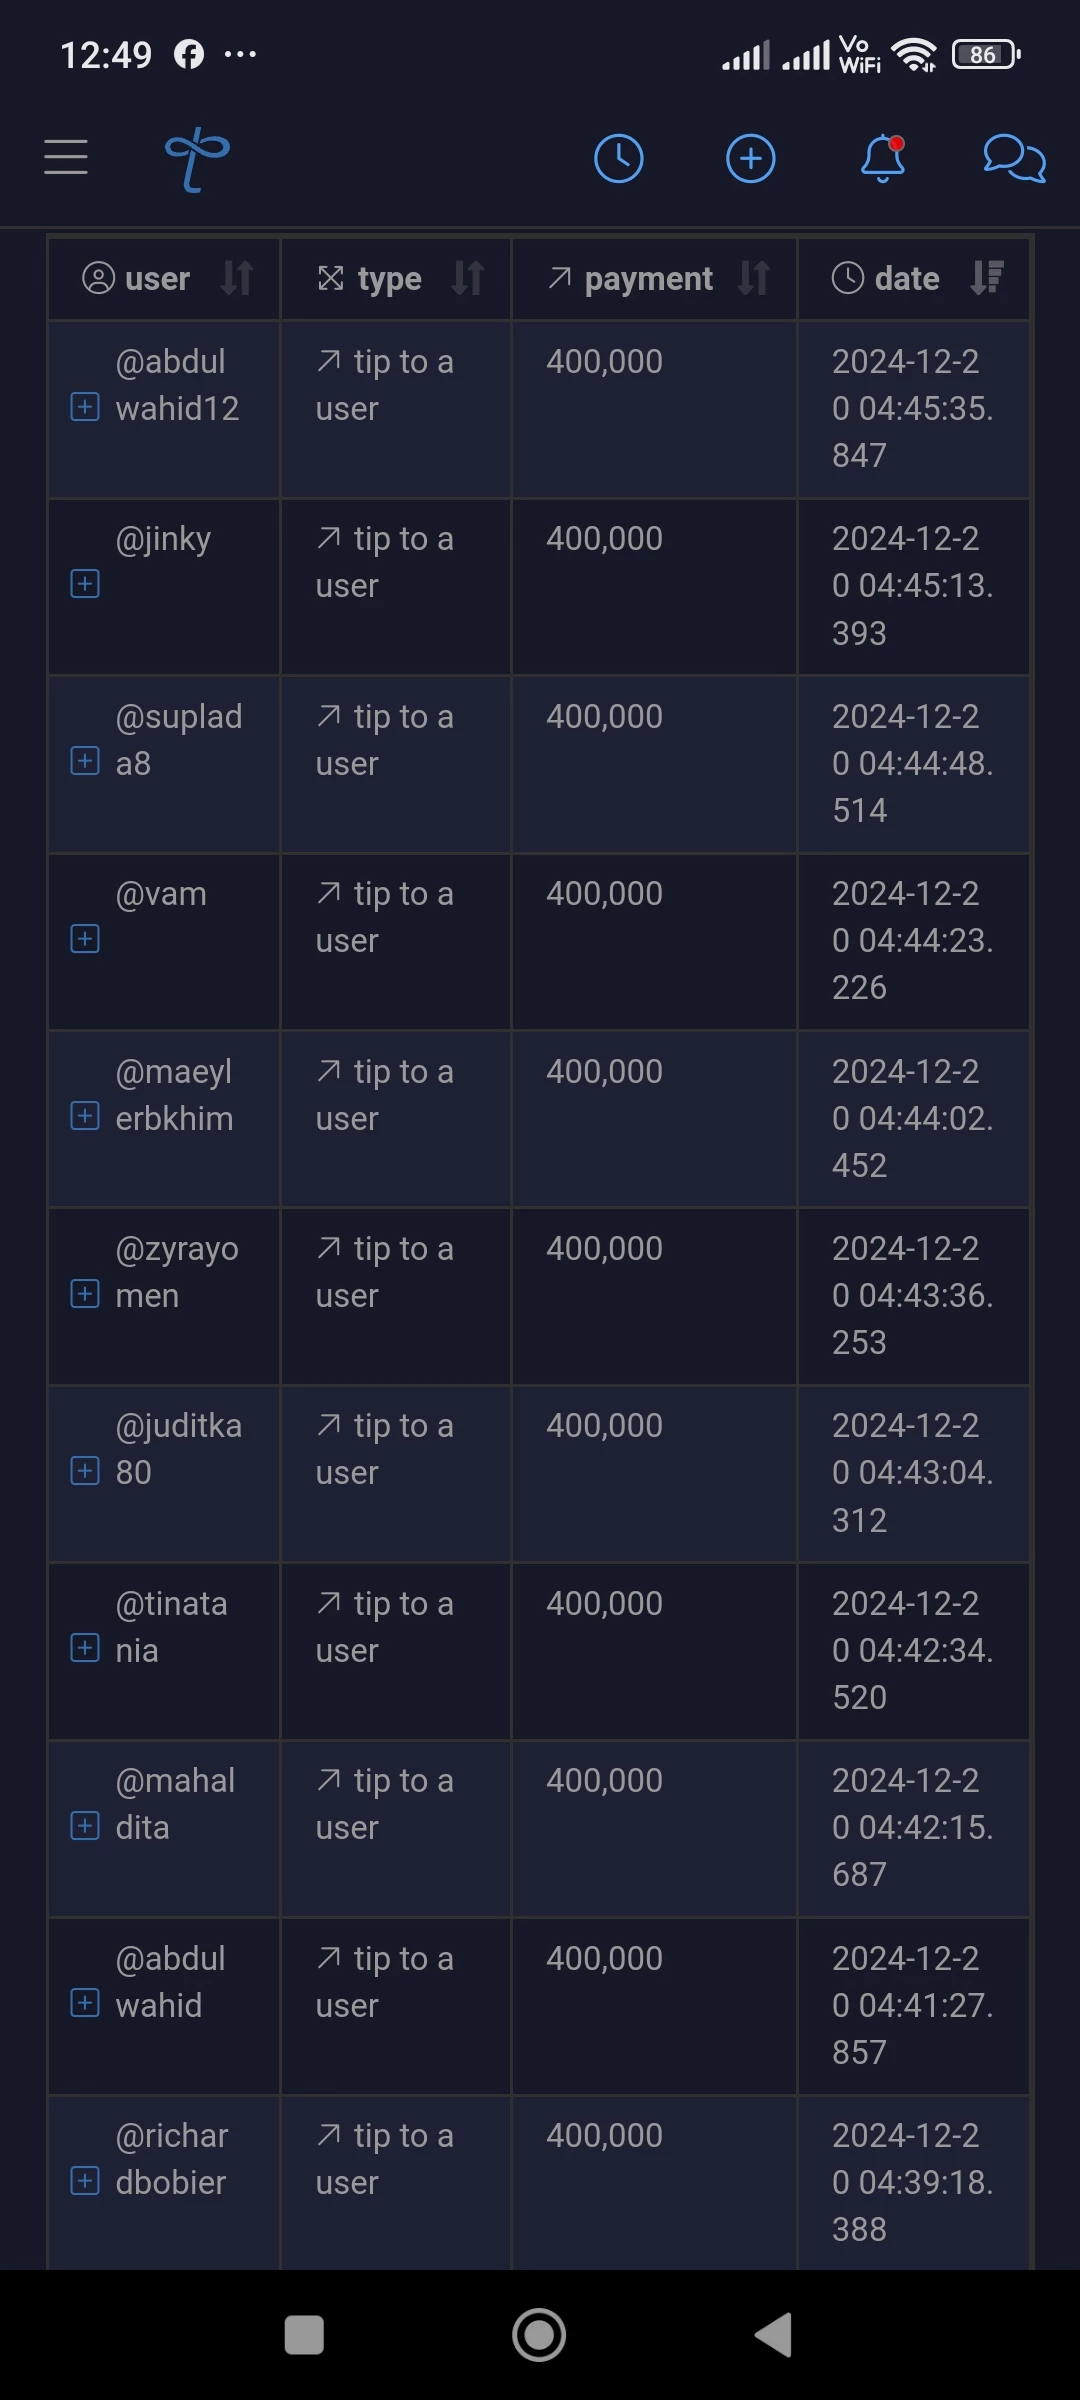
Task: Tap the app logo icon
Action: tap(197, 159)
